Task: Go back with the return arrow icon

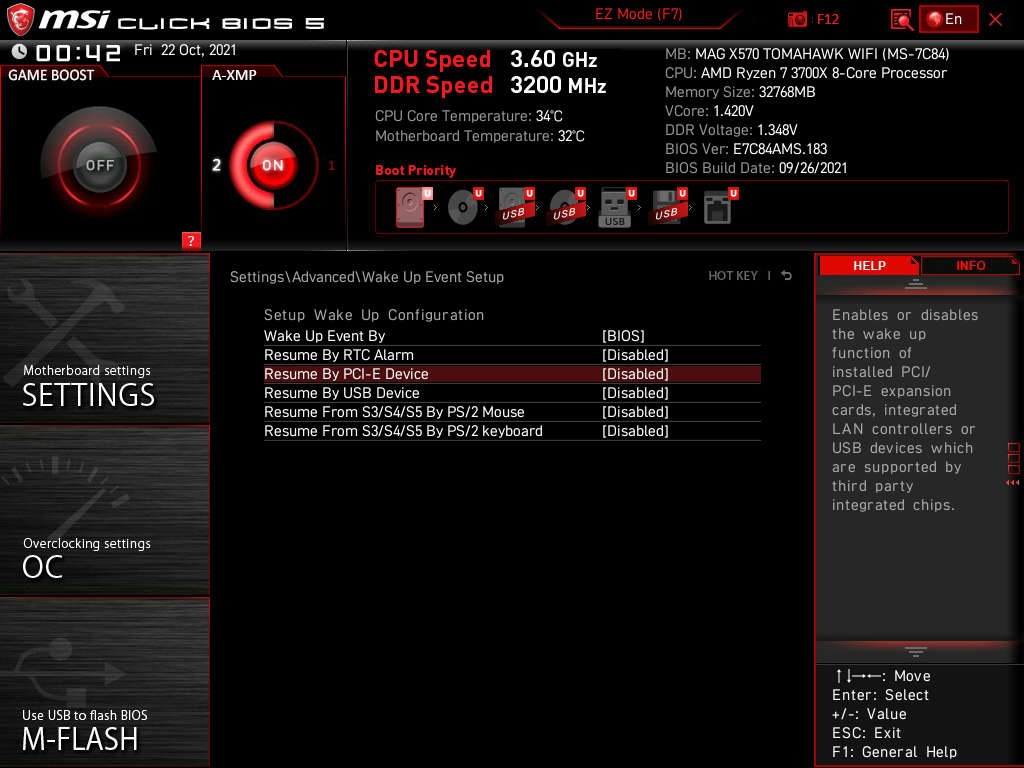Action: [786, 276]
